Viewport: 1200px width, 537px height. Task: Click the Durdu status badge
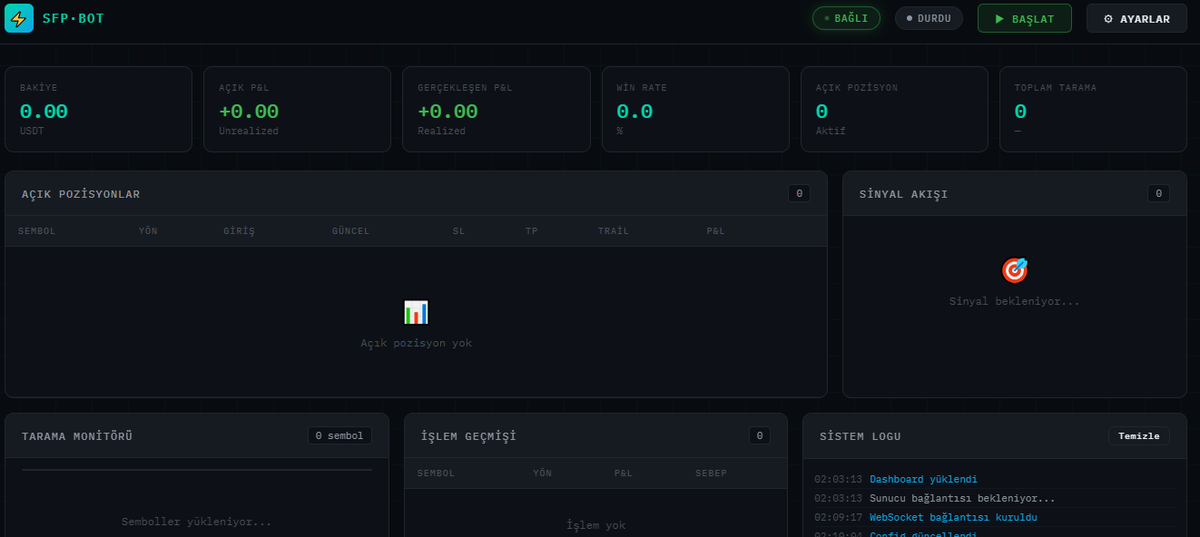pos(929,18)
